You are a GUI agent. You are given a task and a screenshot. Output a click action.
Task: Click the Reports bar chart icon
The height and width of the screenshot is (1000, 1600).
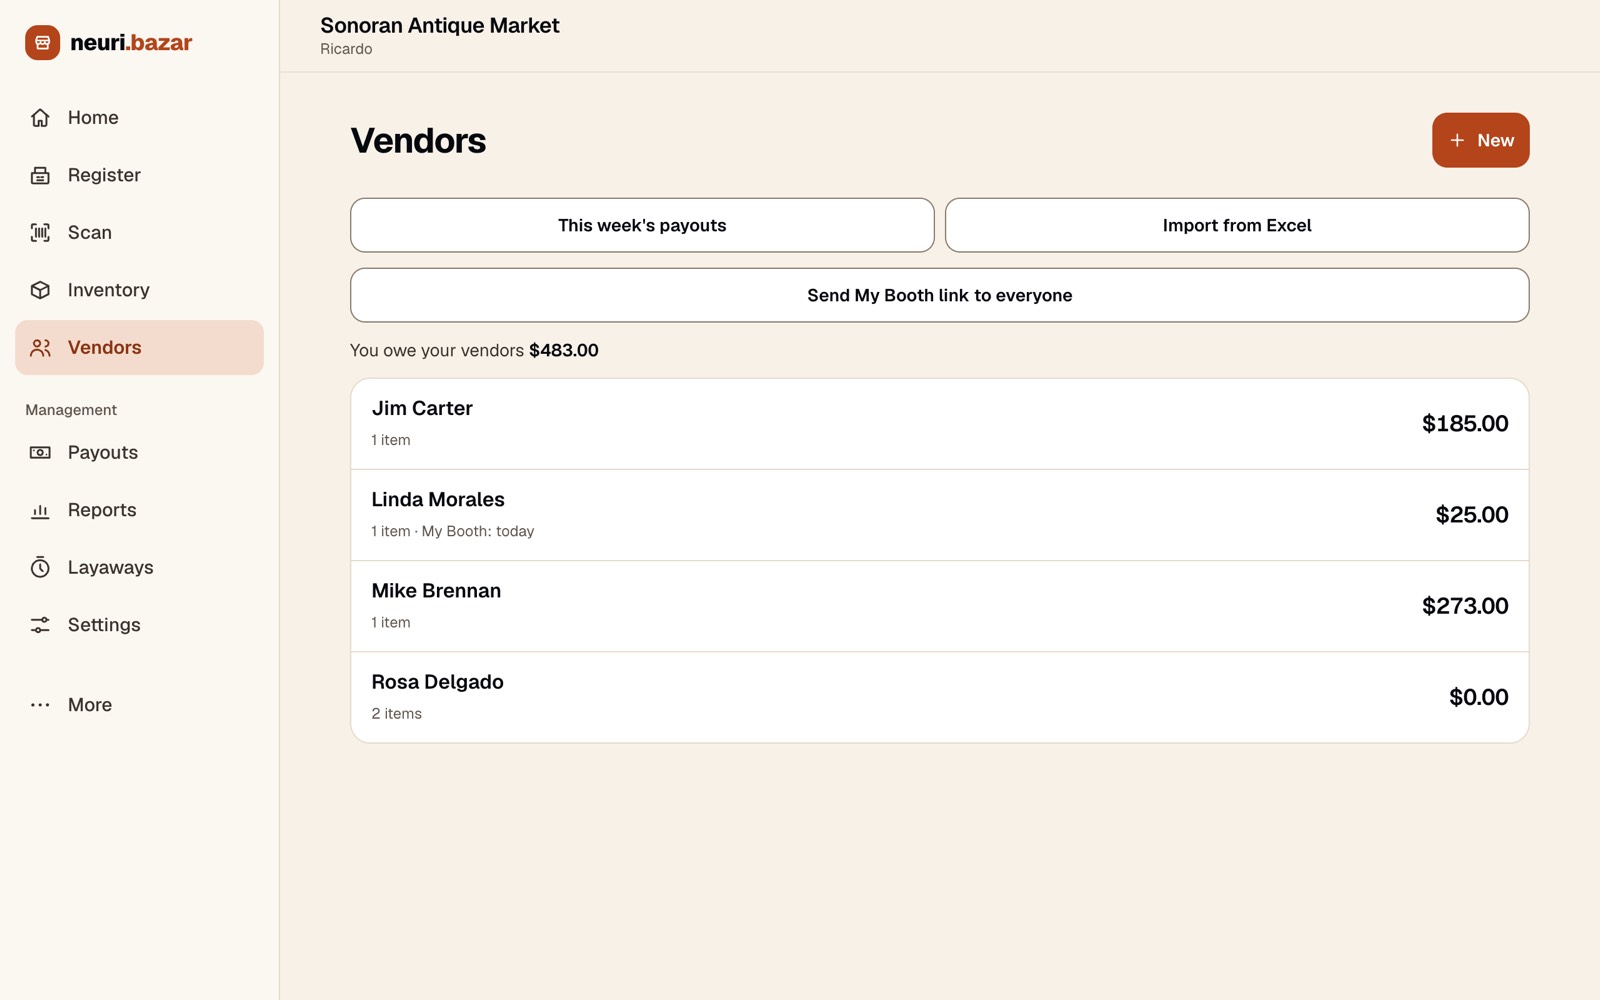click(x=40, y=510)
